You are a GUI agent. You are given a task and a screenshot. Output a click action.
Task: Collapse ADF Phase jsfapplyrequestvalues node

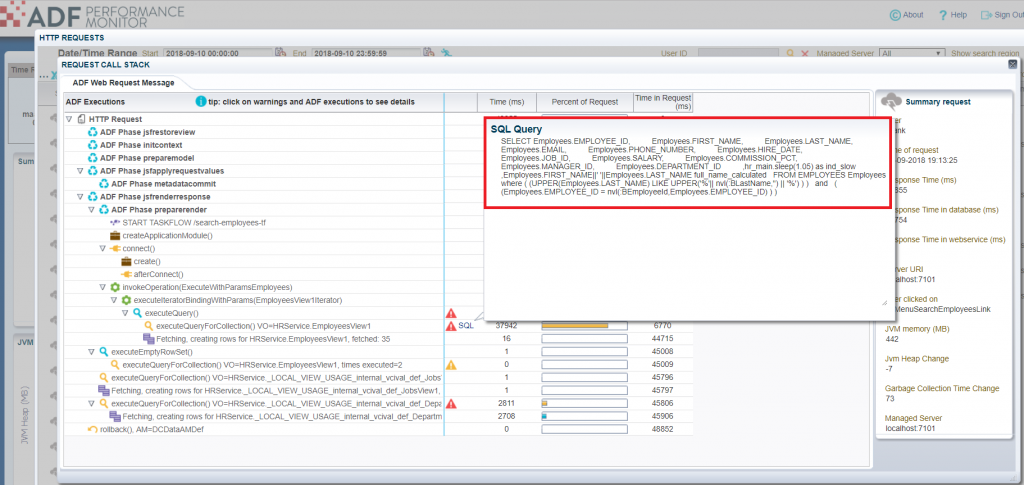(x=81, y=171)
